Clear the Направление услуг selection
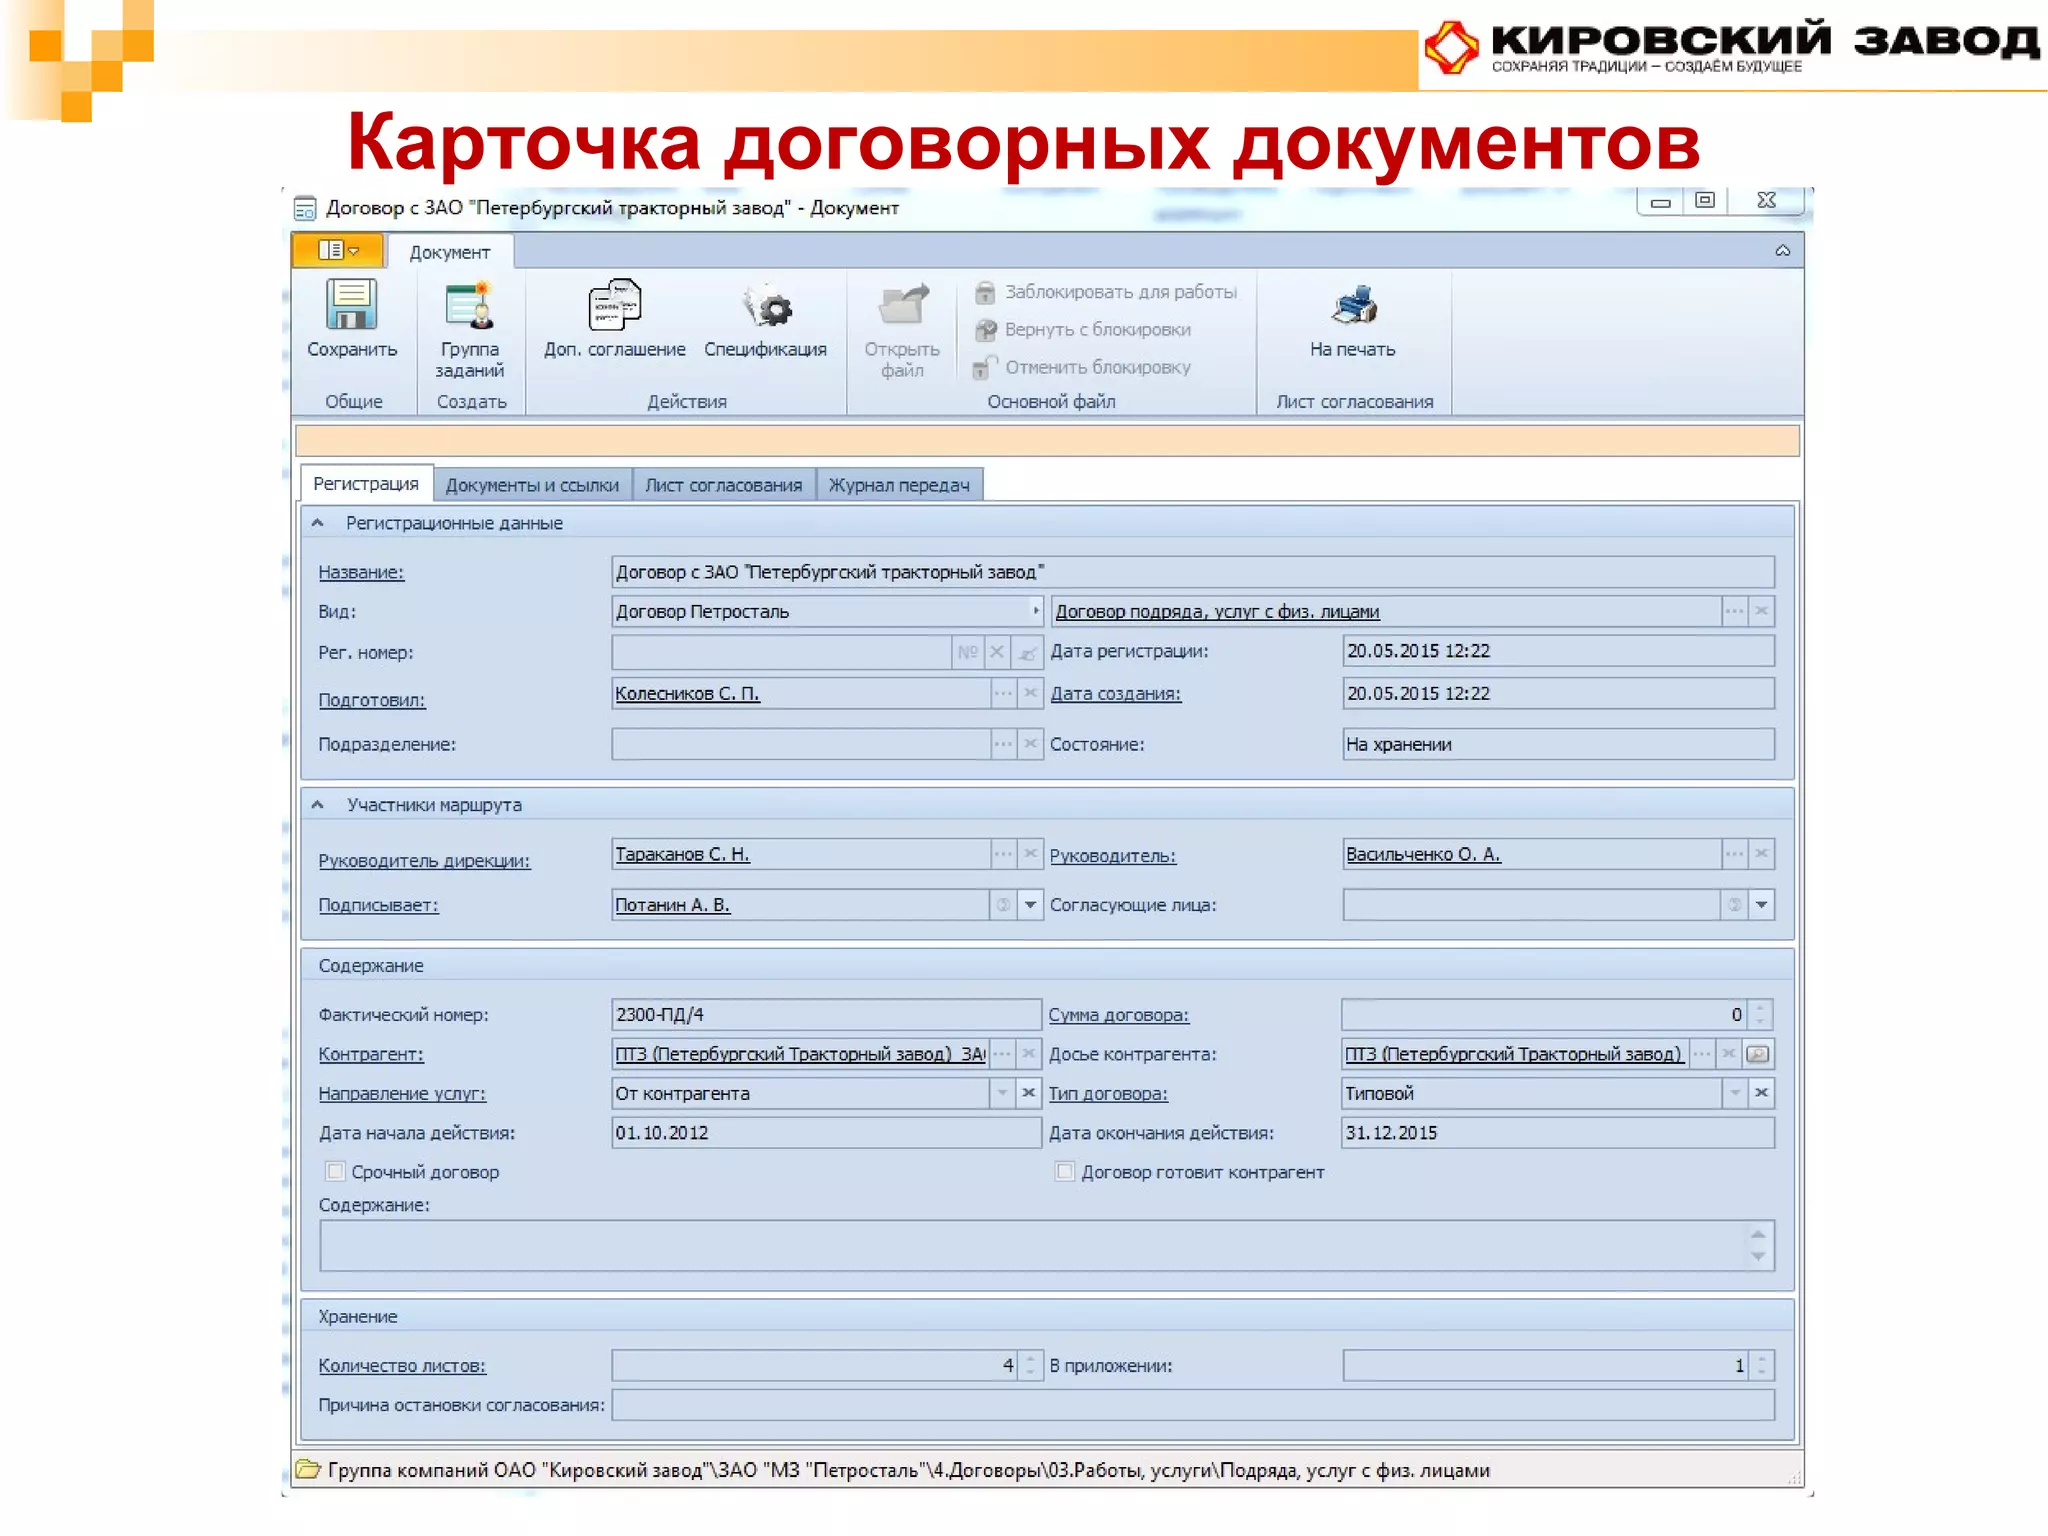Screen dimensions: 2048x1536 tap(1029, 1093)
